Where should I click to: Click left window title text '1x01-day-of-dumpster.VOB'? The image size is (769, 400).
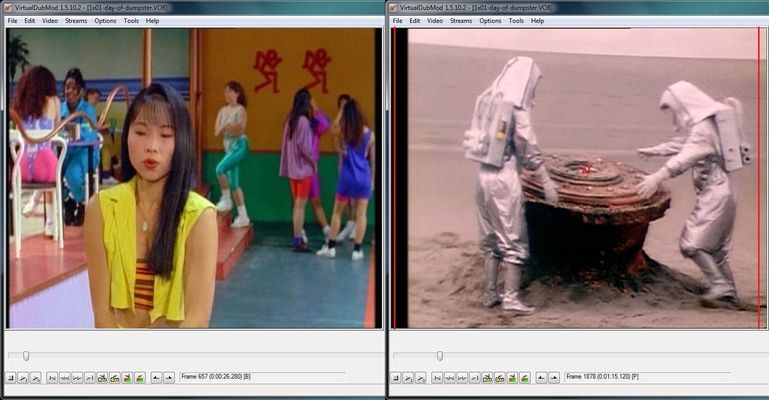128,8
